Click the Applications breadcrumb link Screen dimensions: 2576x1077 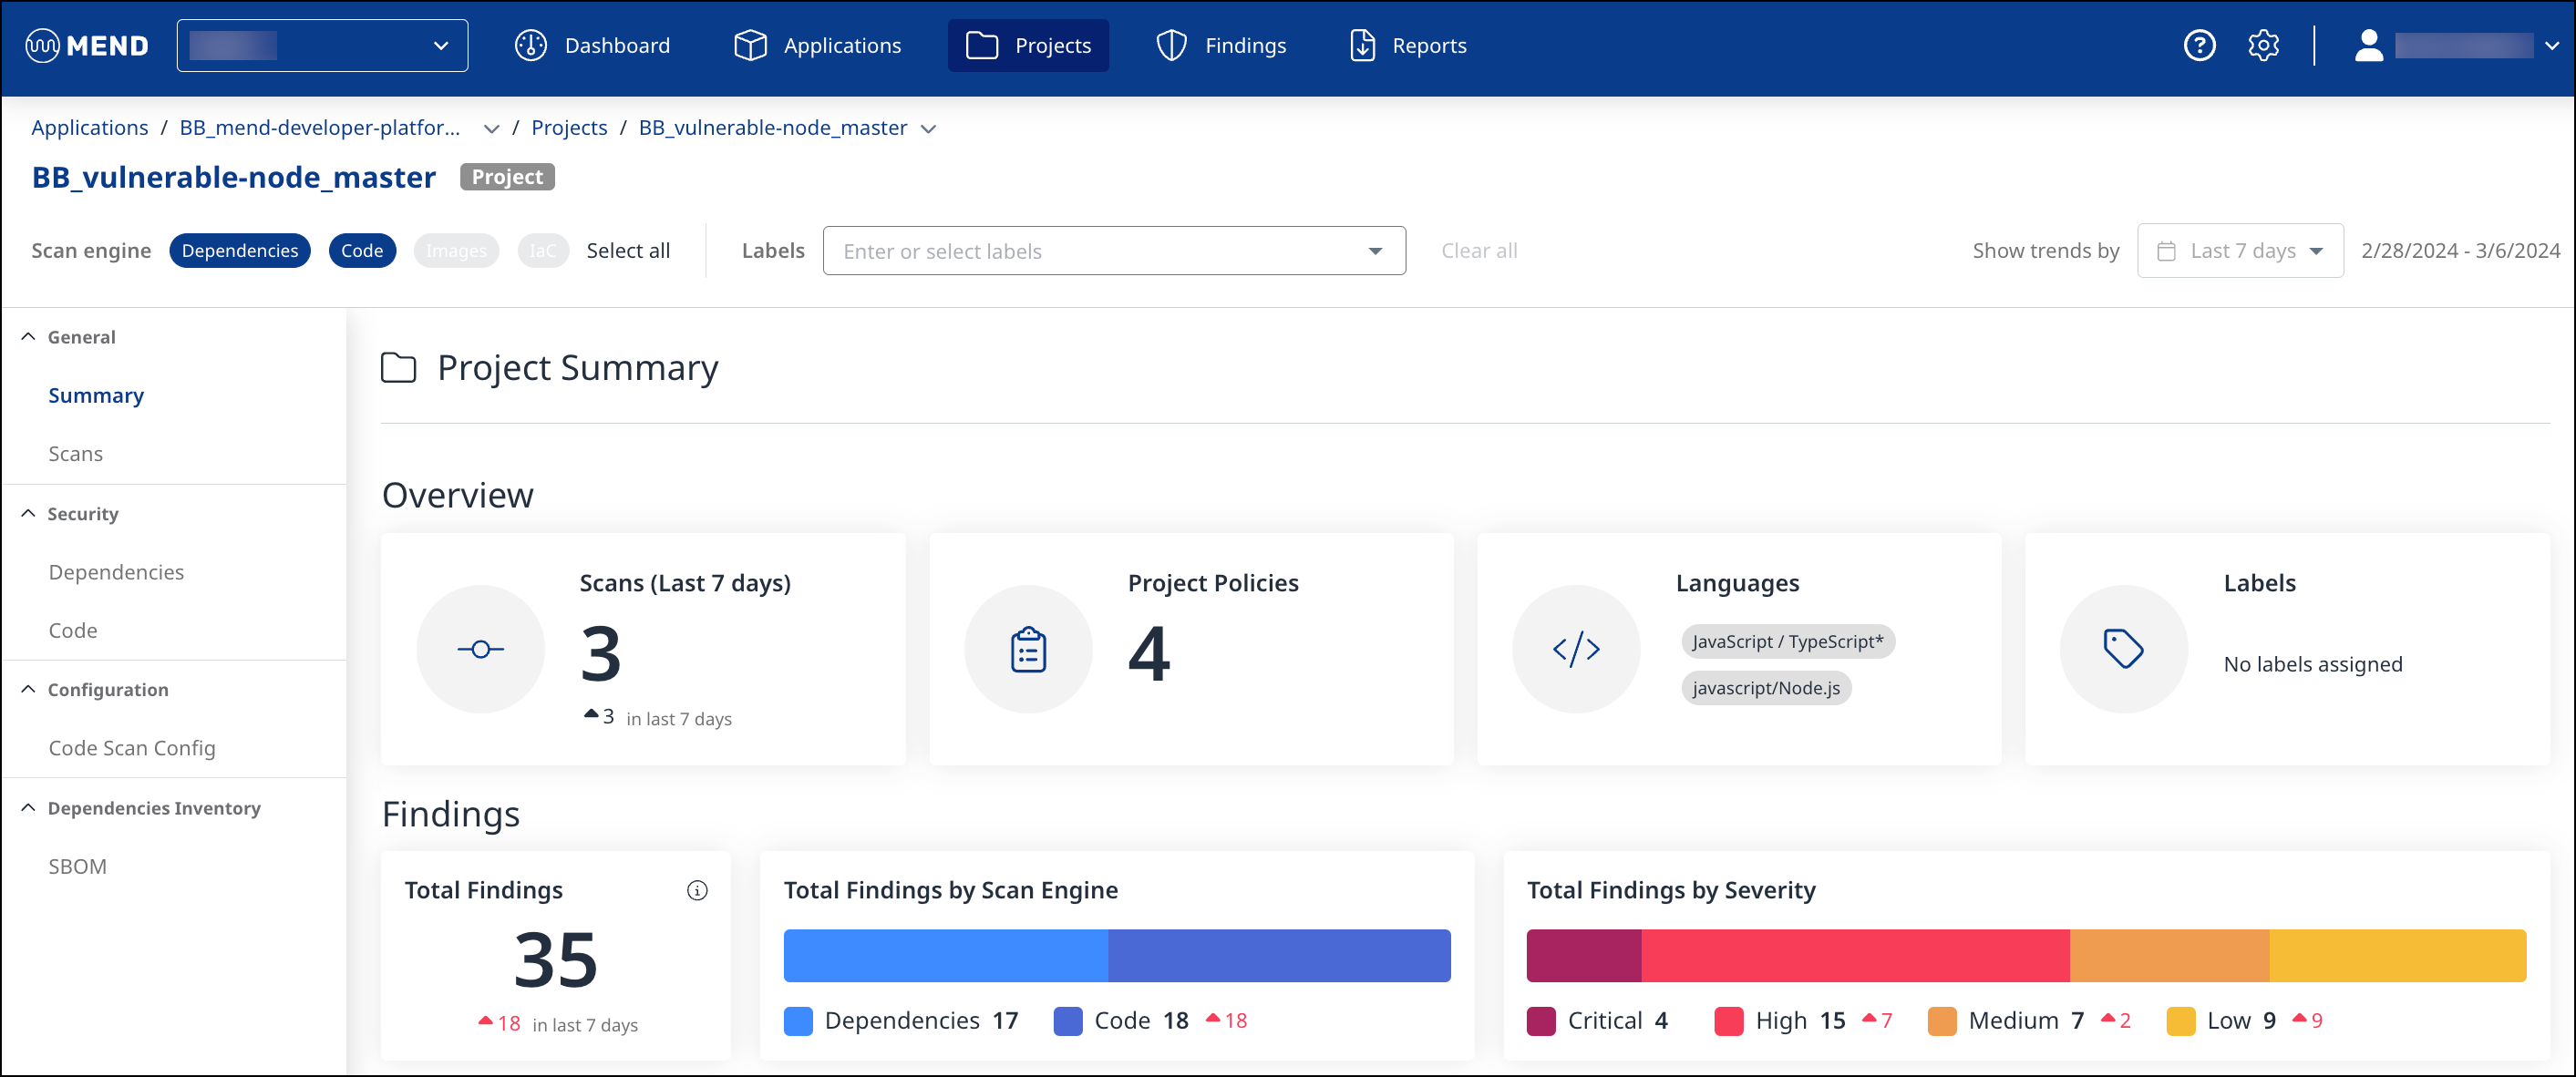[x=89, y=128]
